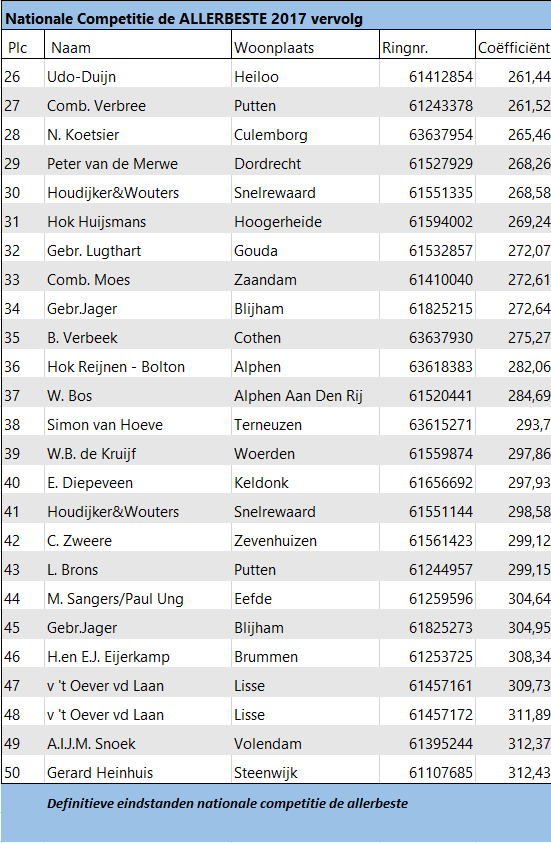This screenshot has width=551, height=843.
Task: Click the Dordrecht cell
Action: click(x=305, y=161)
